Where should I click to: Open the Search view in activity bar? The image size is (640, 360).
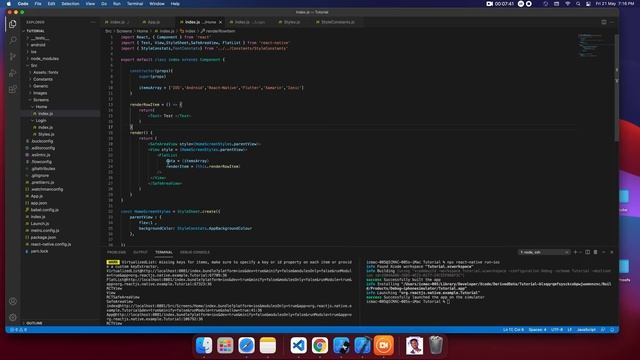(x=13, y=40)
